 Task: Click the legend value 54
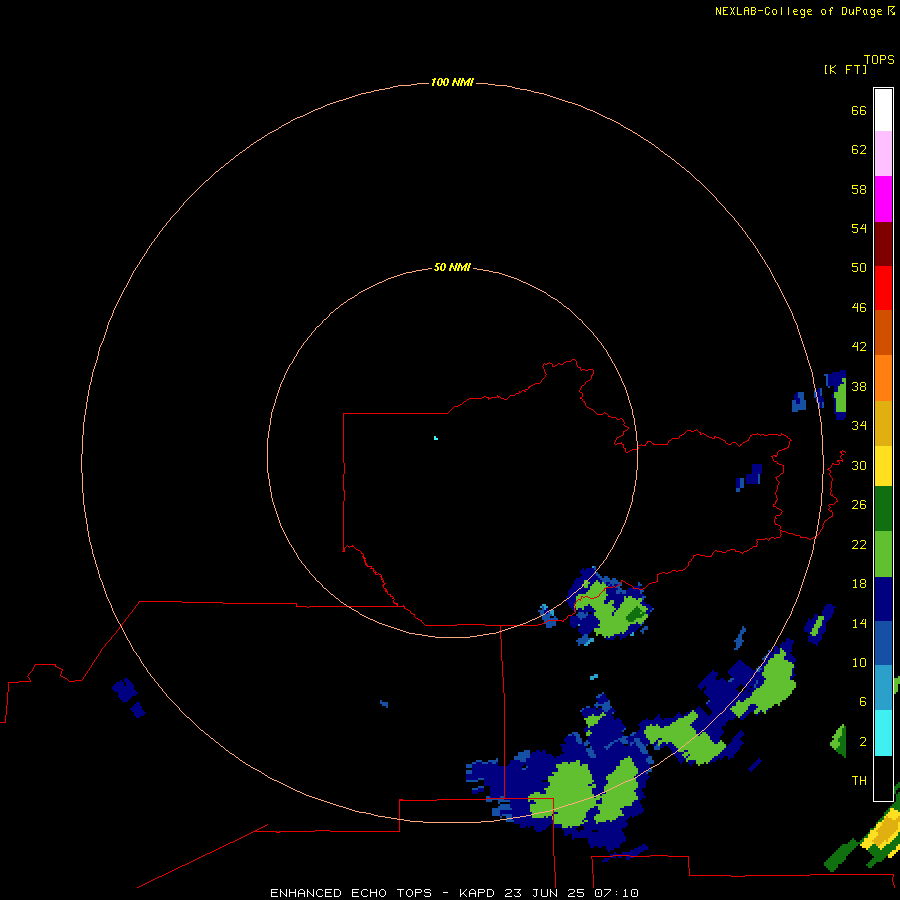859,228
